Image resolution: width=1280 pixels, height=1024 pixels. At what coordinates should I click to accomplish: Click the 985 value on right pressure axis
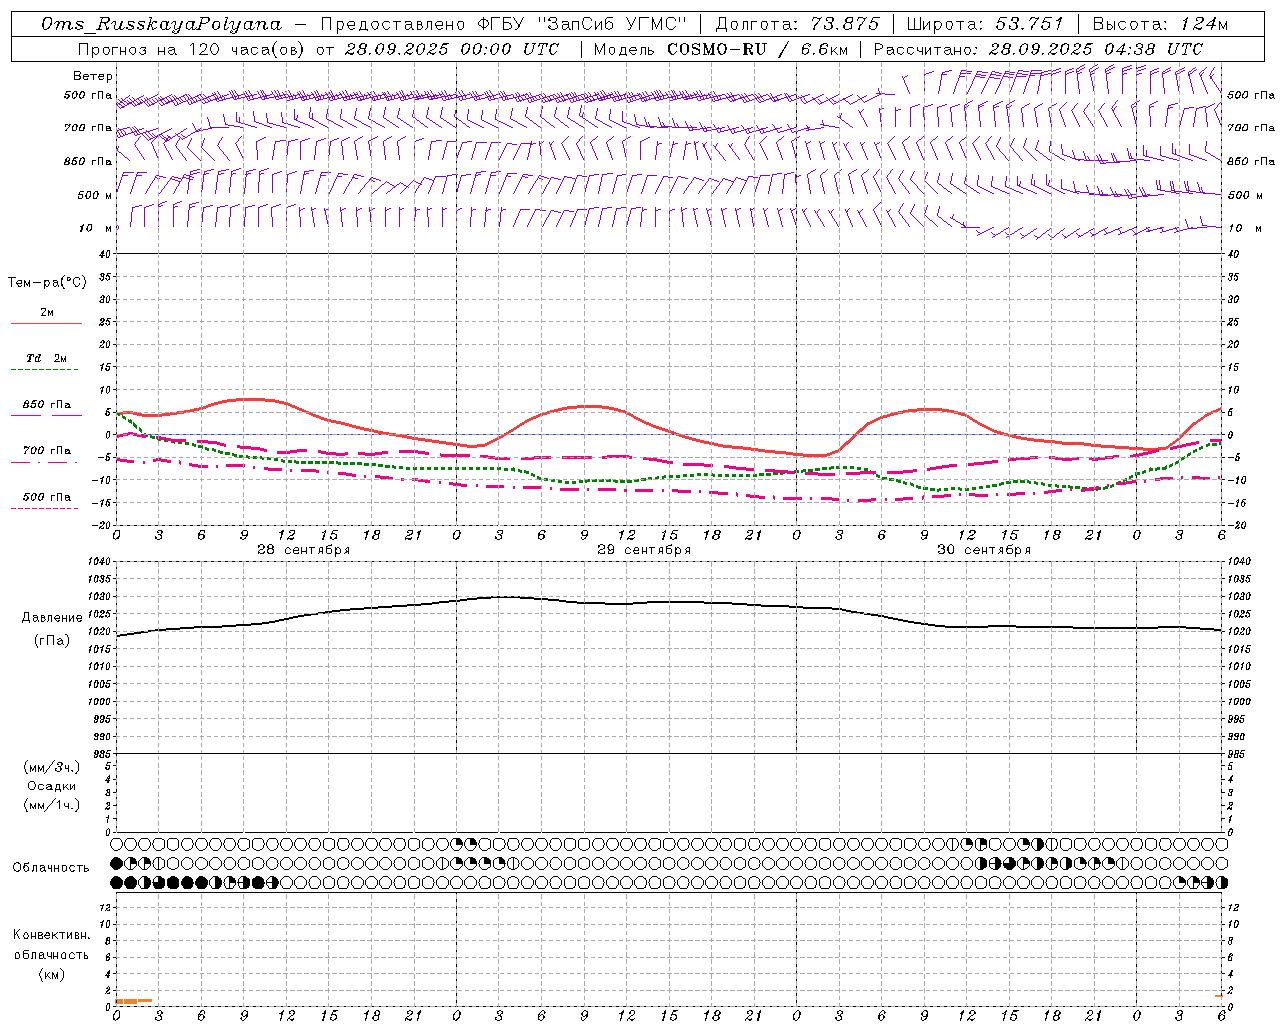point(1238,754)
